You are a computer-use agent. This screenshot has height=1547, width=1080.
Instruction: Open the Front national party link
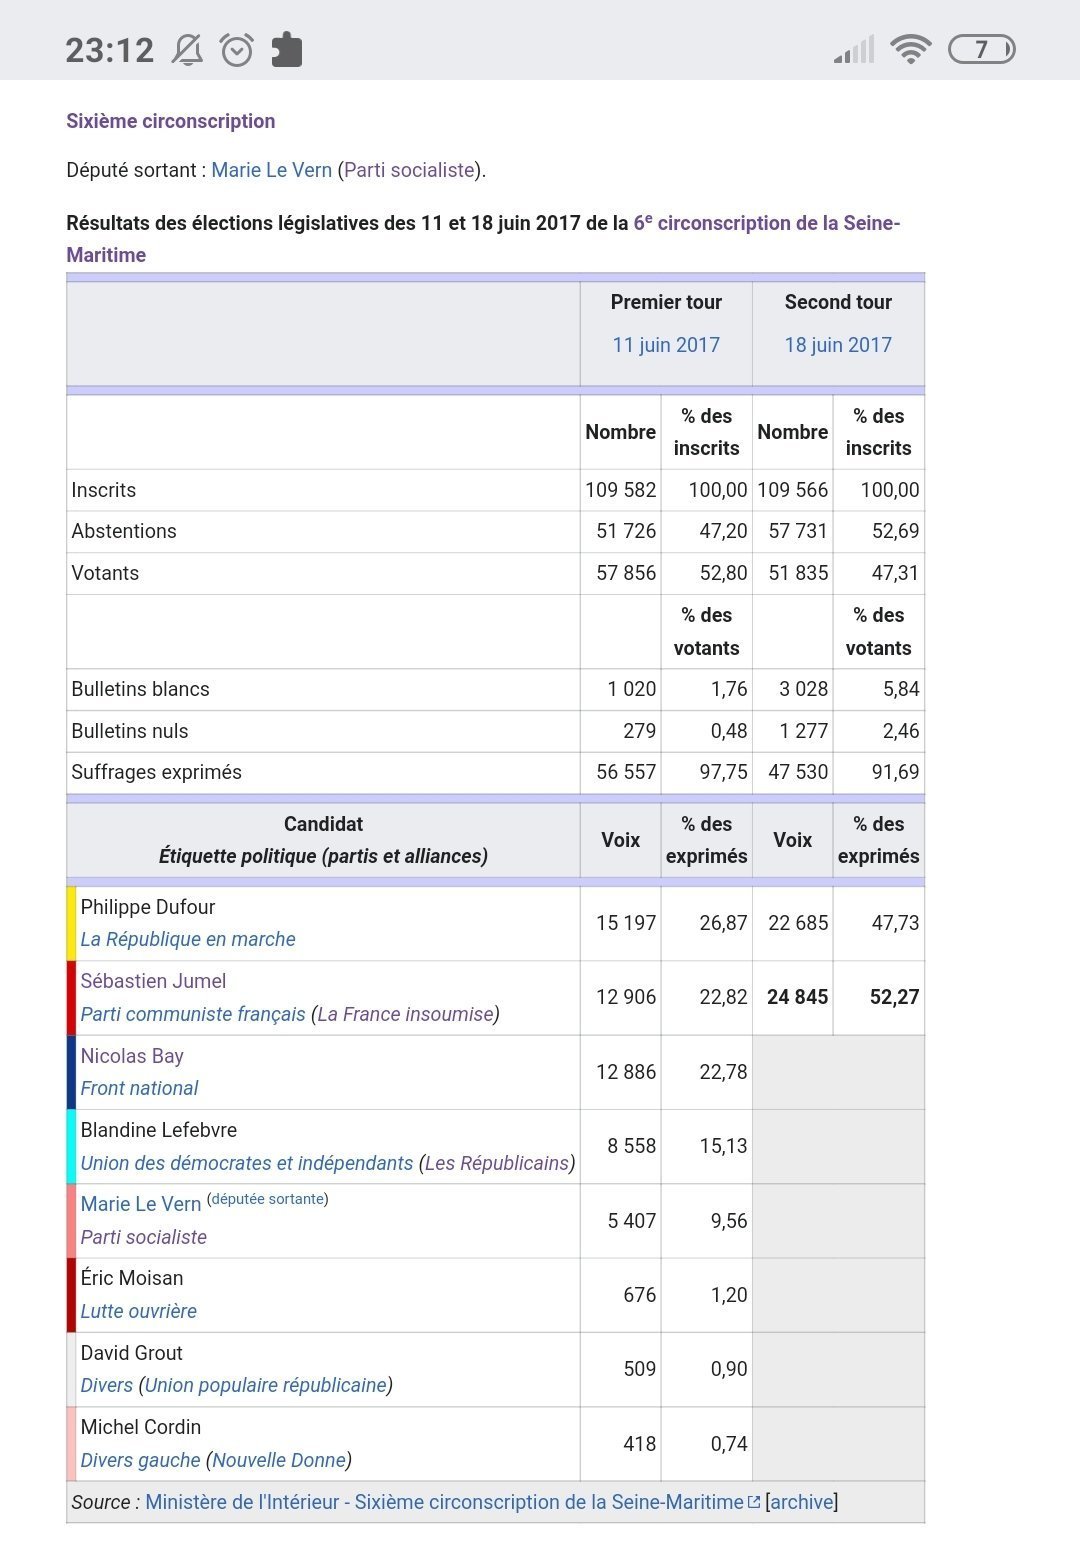(x=139, y=1088)
